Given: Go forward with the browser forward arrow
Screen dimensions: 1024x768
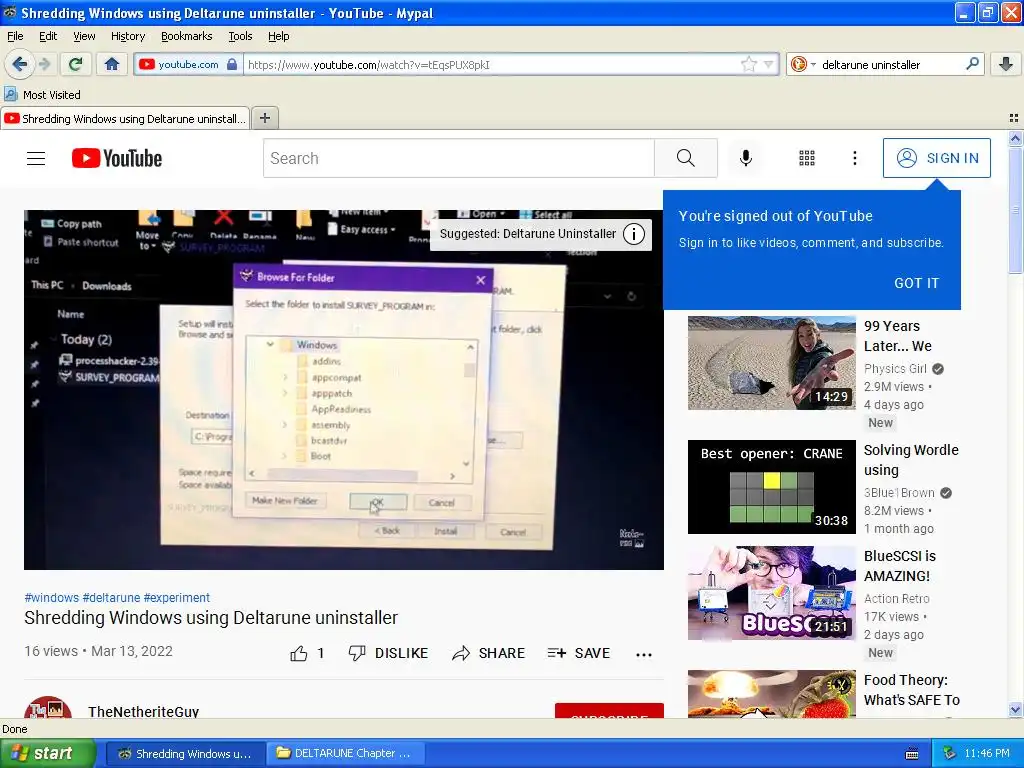Looking at the screenshot, I should (x=44, y=64).
